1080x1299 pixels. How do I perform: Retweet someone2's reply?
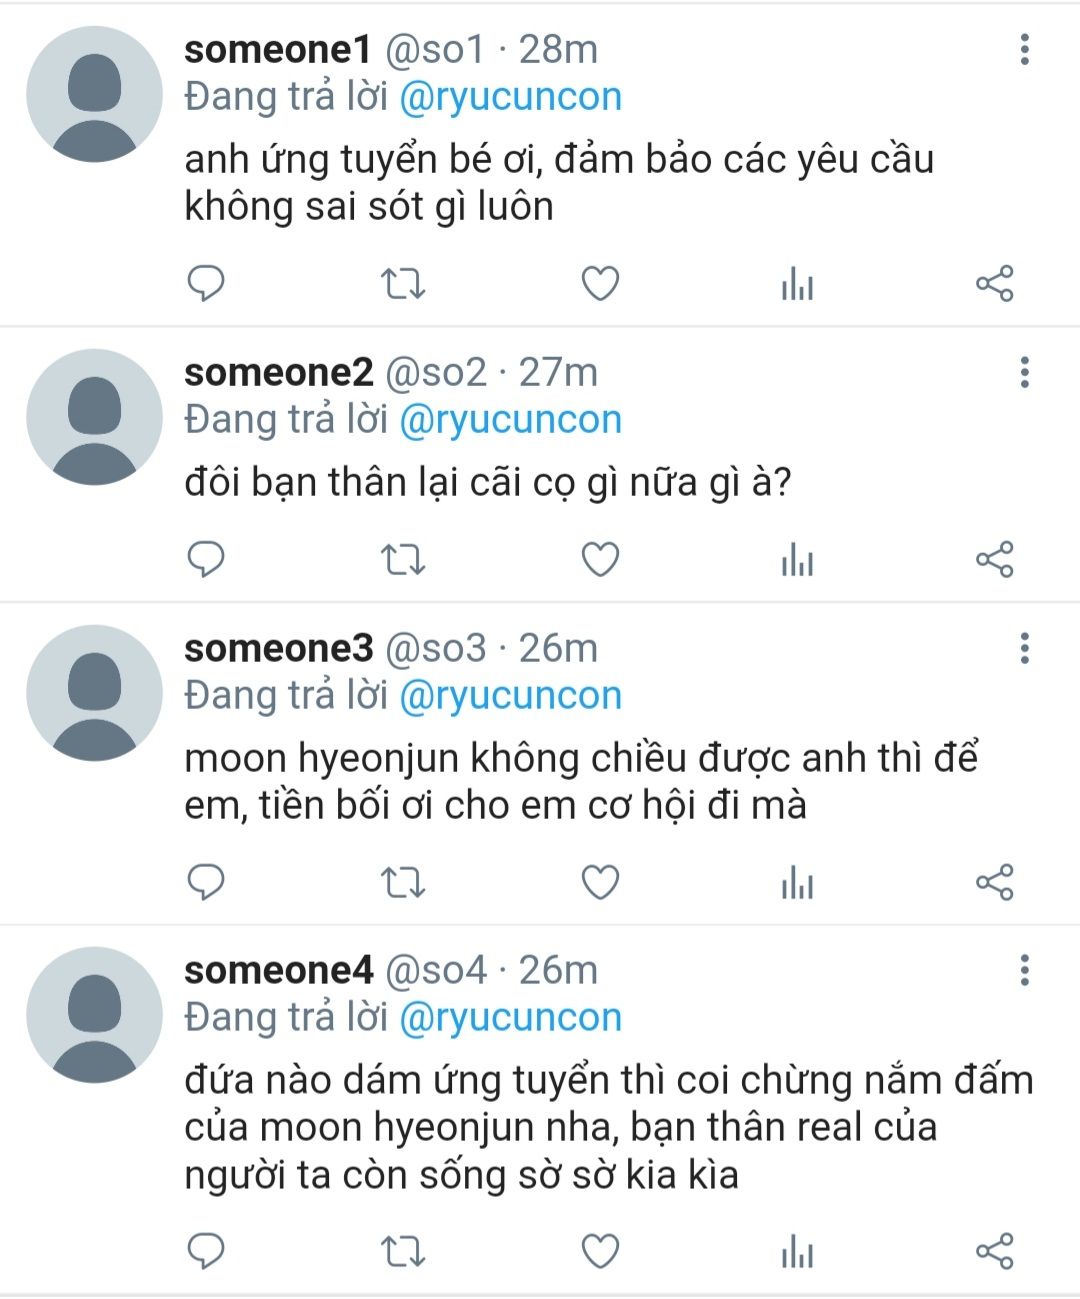[x=404, y=560]
